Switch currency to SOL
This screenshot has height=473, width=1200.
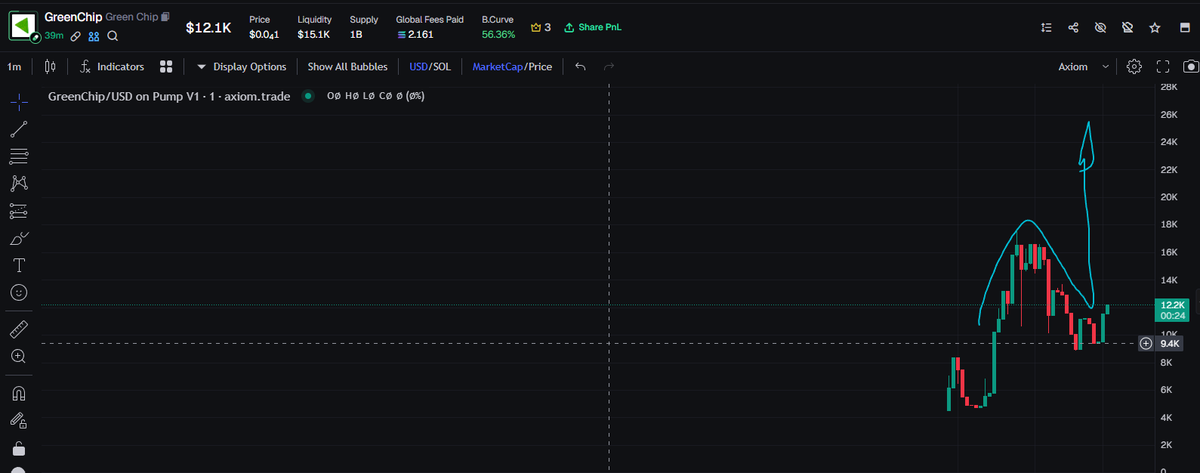(x=442, y=66)
